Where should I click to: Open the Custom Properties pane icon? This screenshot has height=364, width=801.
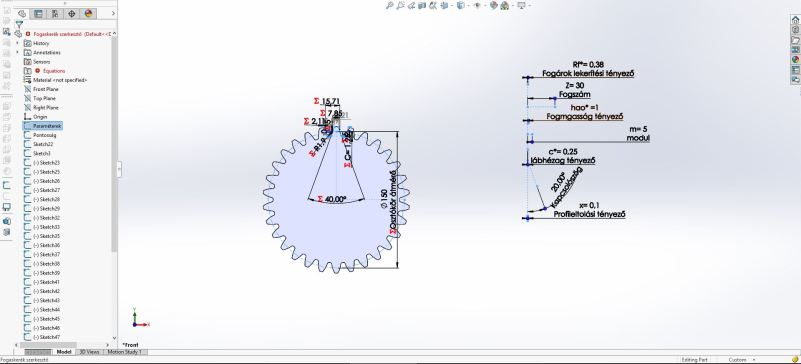pyautogui.click(x=795, y=69)
